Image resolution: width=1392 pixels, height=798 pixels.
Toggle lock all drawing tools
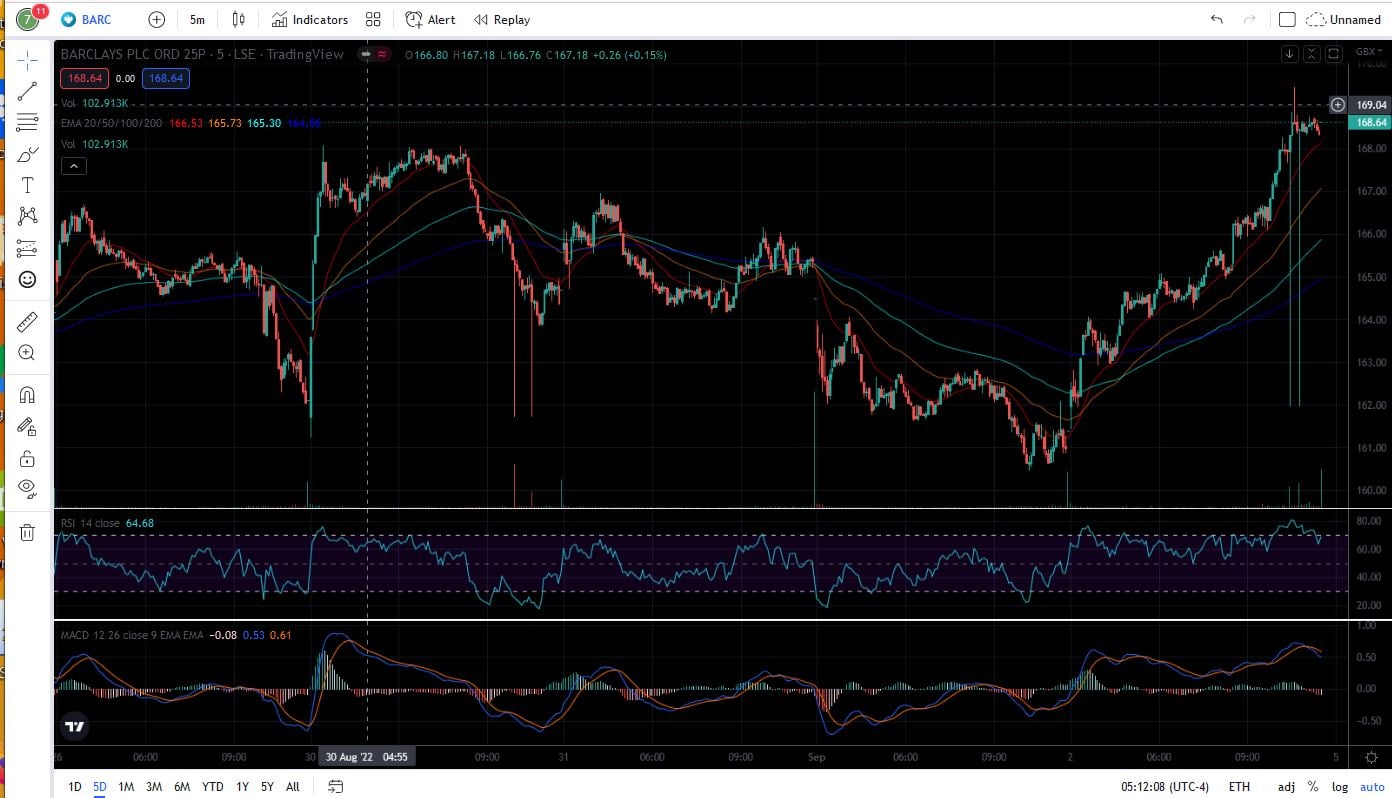[27, 459]
